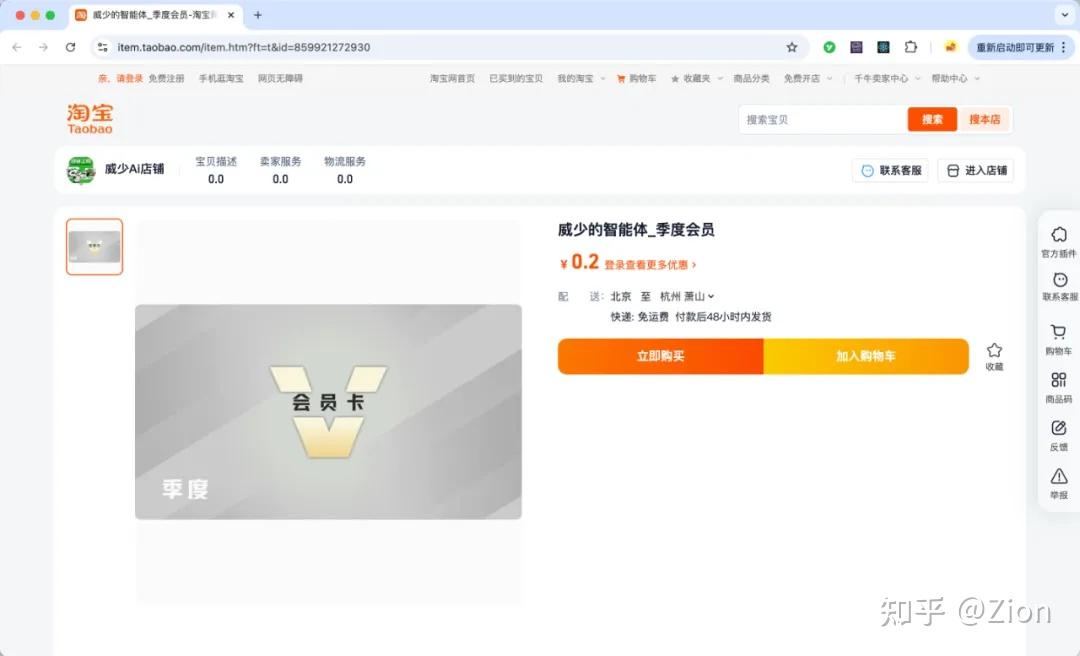Open the Chrome extensions puzzle icon
The image size is (1080, 656).
click(911, 48)
